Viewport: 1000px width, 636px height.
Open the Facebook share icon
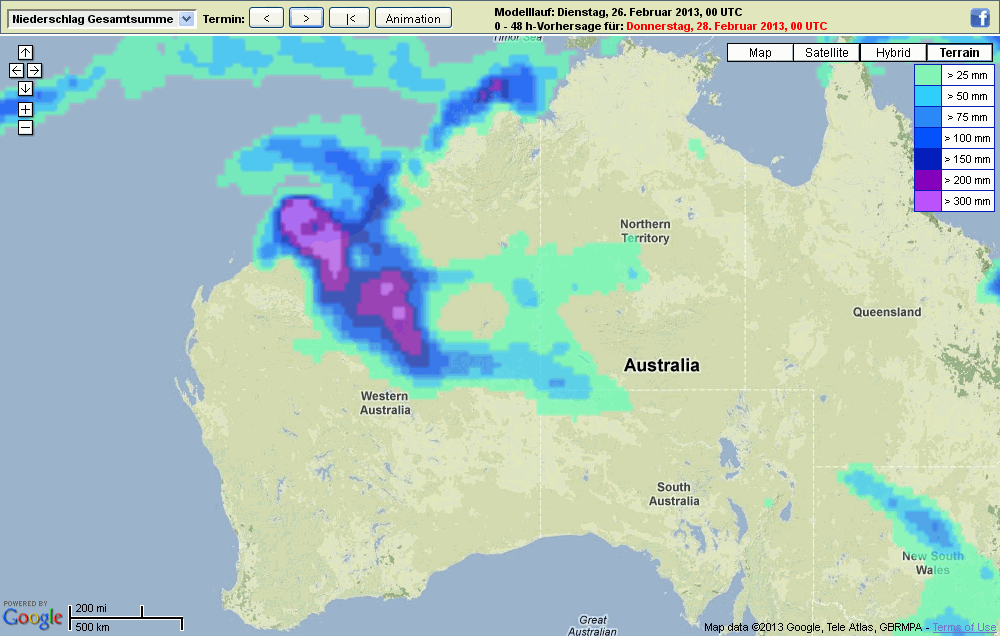pos(980,17)
